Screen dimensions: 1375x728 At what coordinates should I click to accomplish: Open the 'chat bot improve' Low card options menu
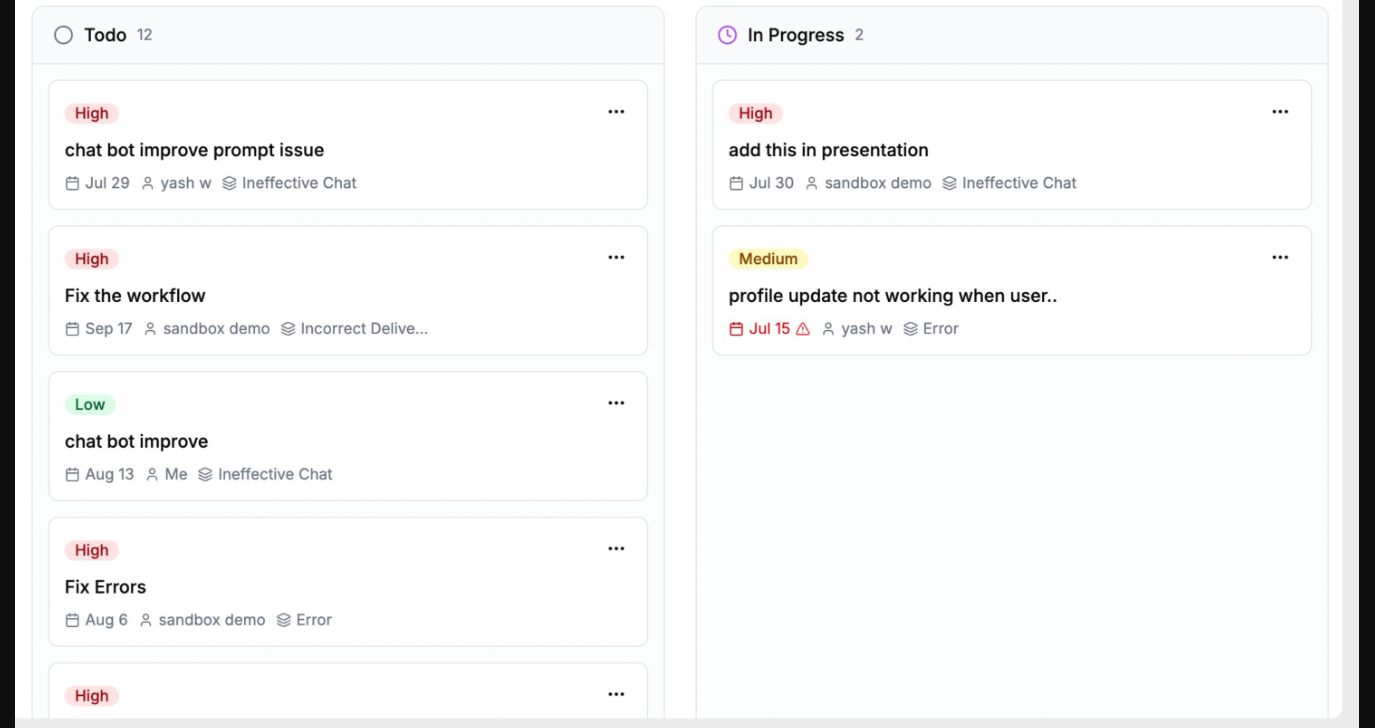click(616, 403)
